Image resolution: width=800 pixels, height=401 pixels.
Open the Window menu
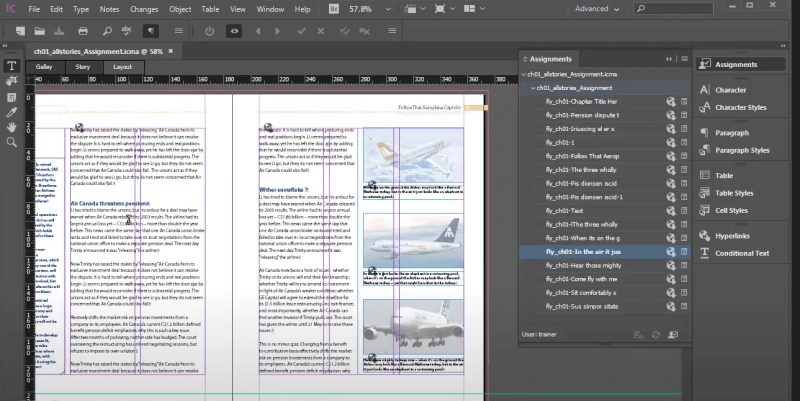(270, 9)
